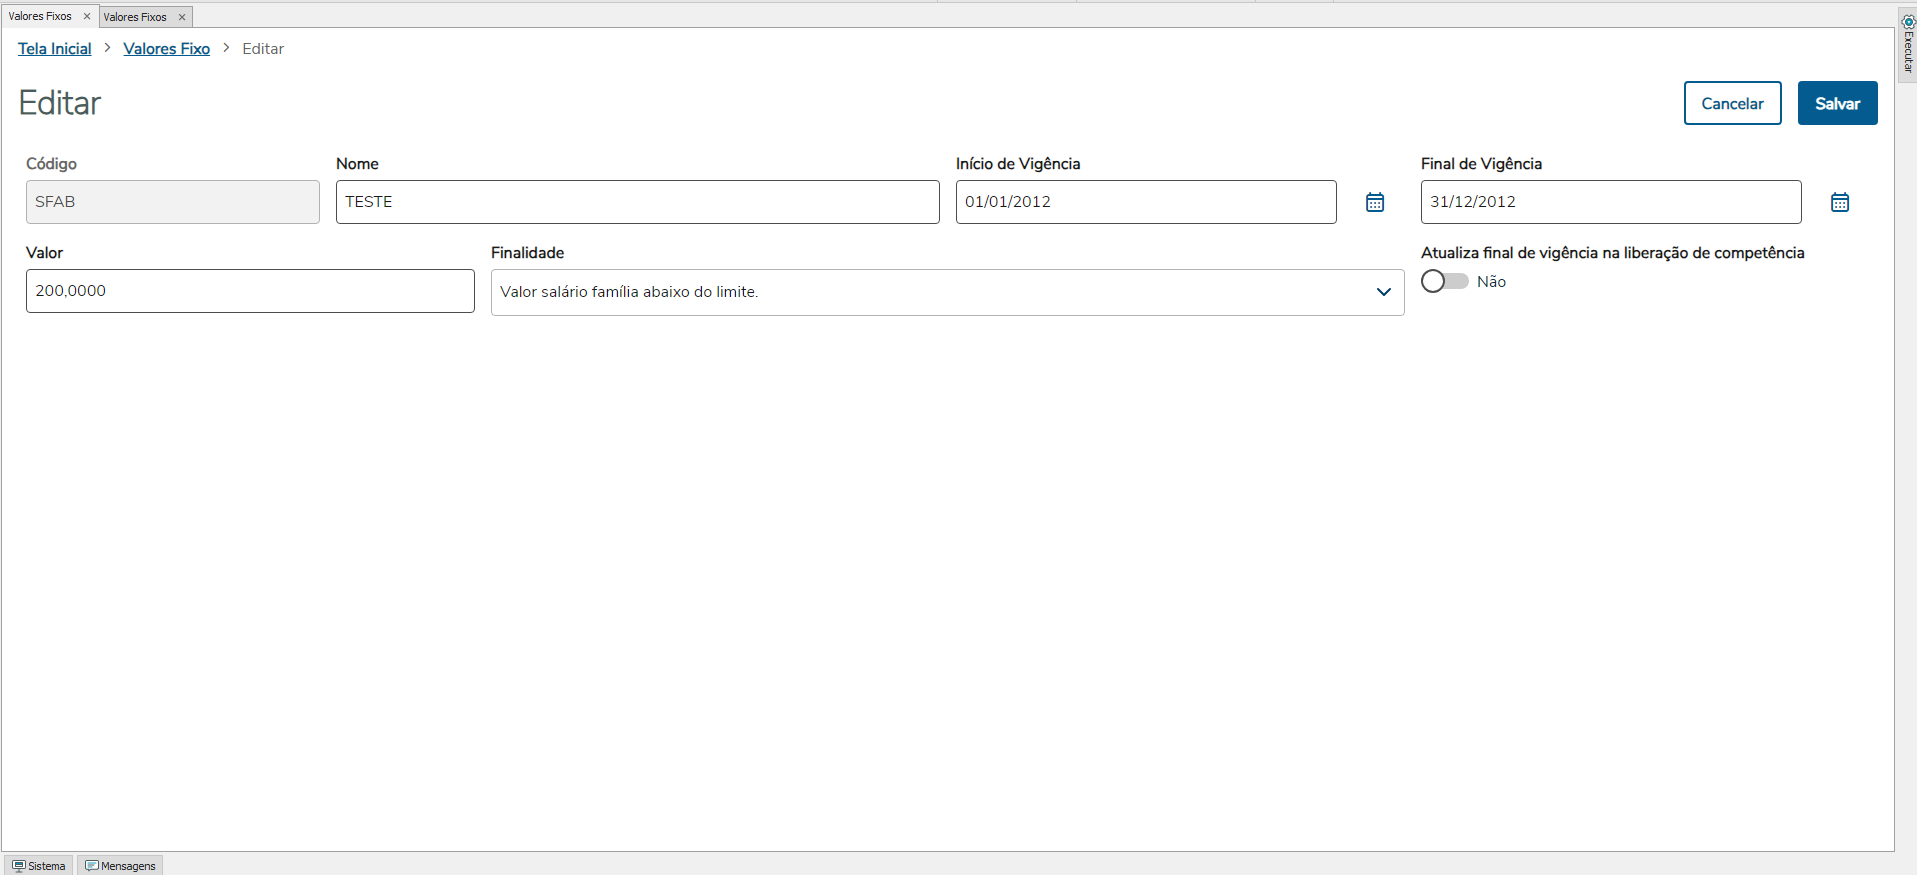Switch to the inactive Valores Fixos tab
Viewport: 1917px width, 875px height.
coord(135,17)
